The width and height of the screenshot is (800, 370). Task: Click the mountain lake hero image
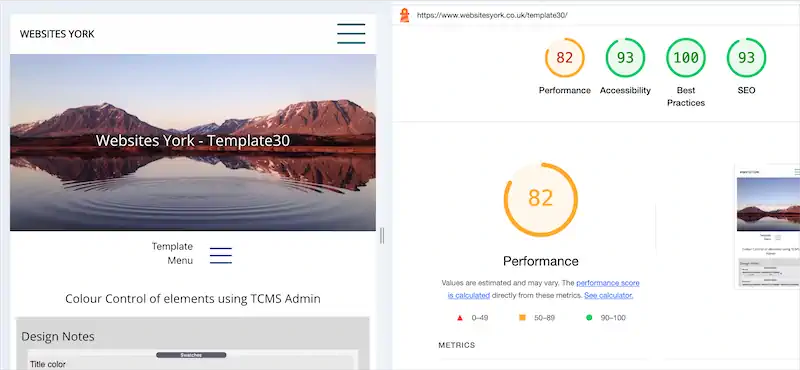(193, 142)
